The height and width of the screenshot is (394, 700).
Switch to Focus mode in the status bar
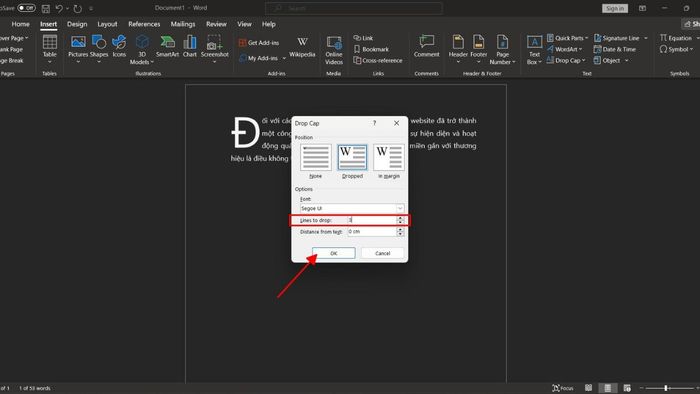click(562, 388)
